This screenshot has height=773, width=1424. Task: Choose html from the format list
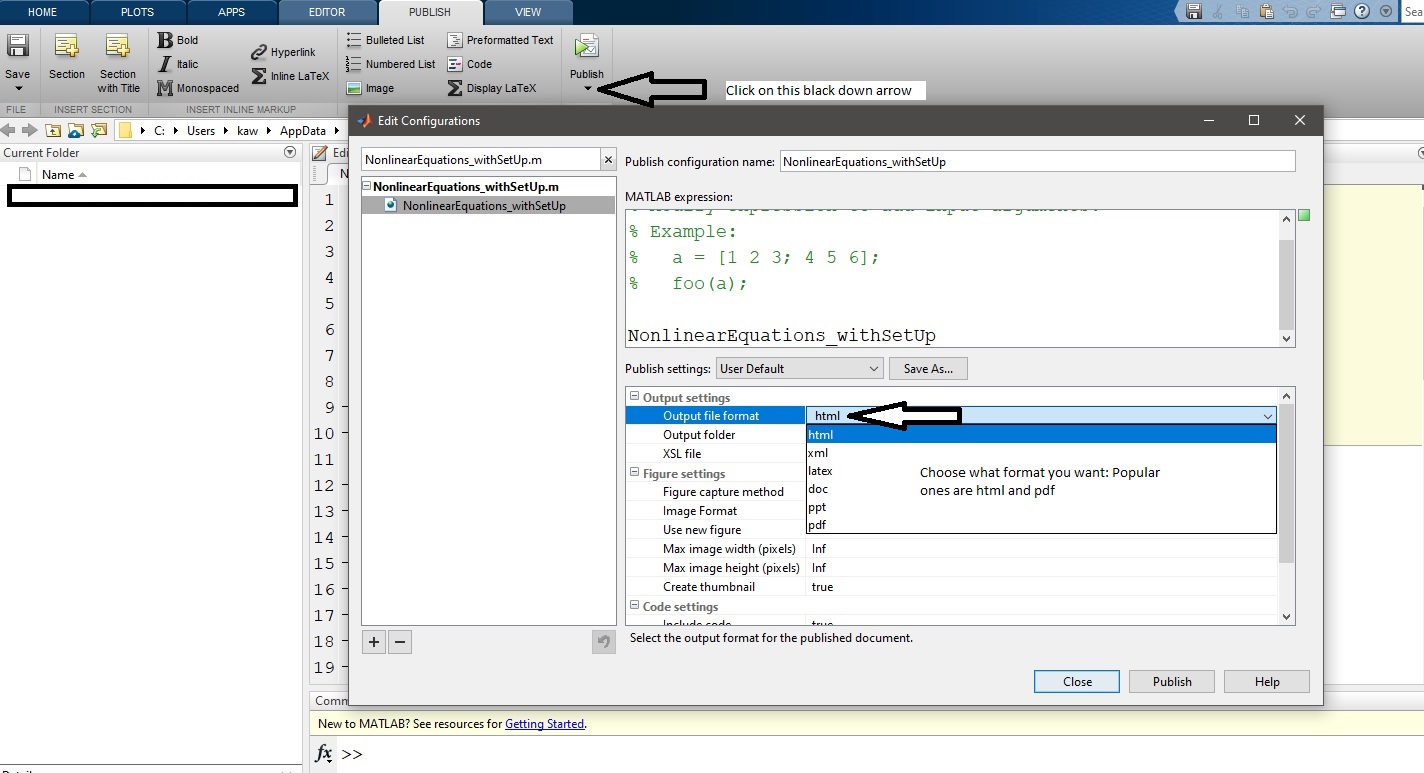click(x=1041, y=435)
